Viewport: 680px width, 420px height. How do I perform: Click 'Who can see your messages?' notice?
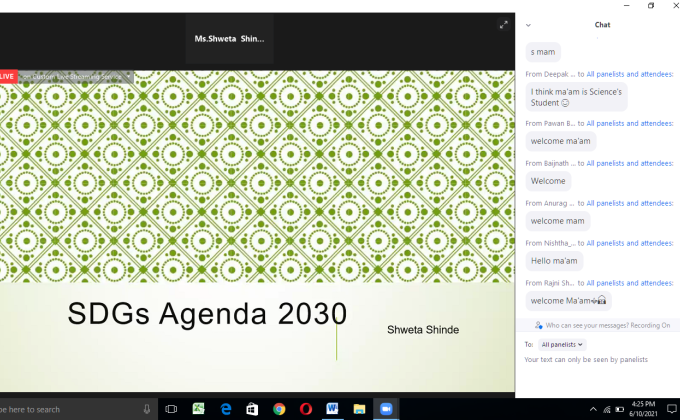click(x=602, y=325)
